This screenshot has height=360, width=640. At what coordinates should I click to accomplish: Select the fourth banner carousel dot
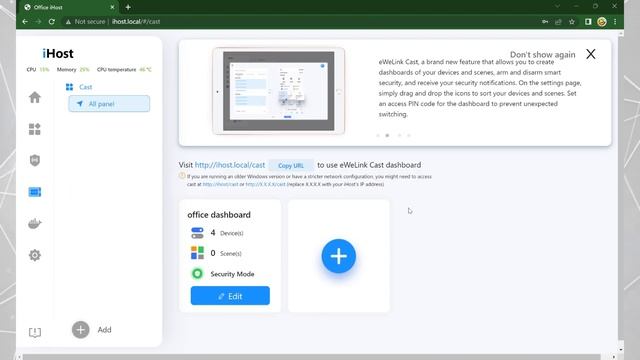click(409, 136)
